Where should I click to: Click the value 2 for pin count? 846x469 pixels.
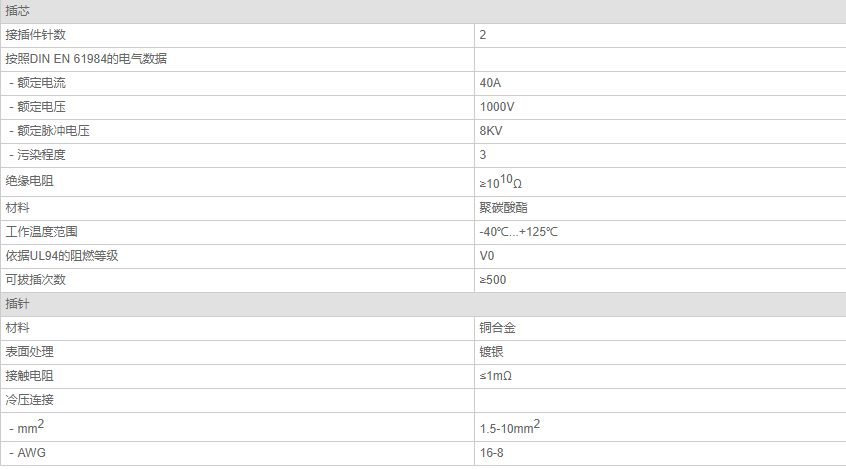[483, 35]
